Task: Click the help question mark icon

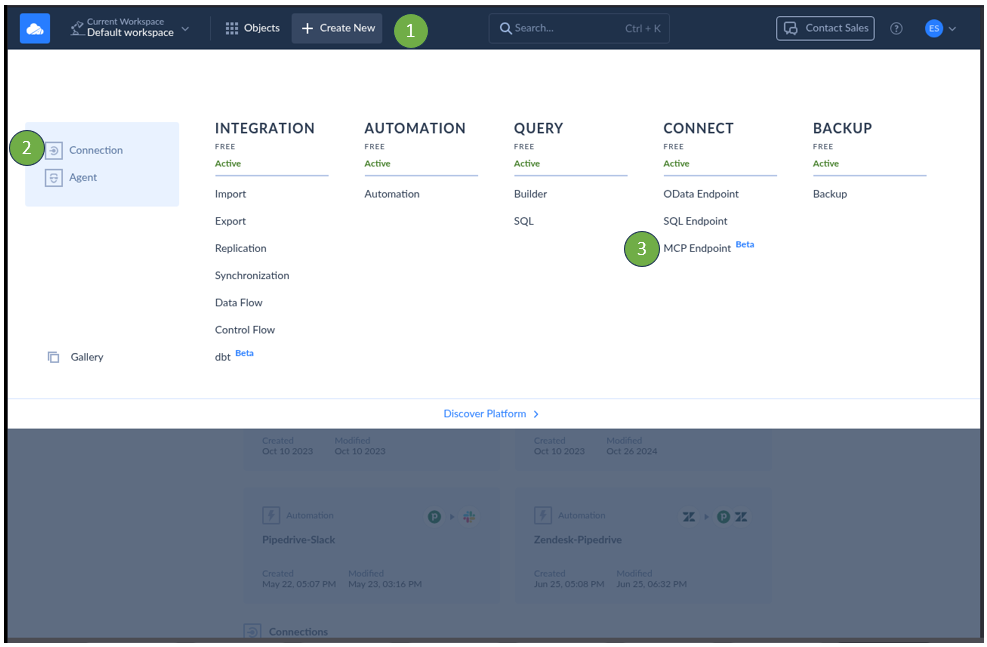Action: point(897,28)
